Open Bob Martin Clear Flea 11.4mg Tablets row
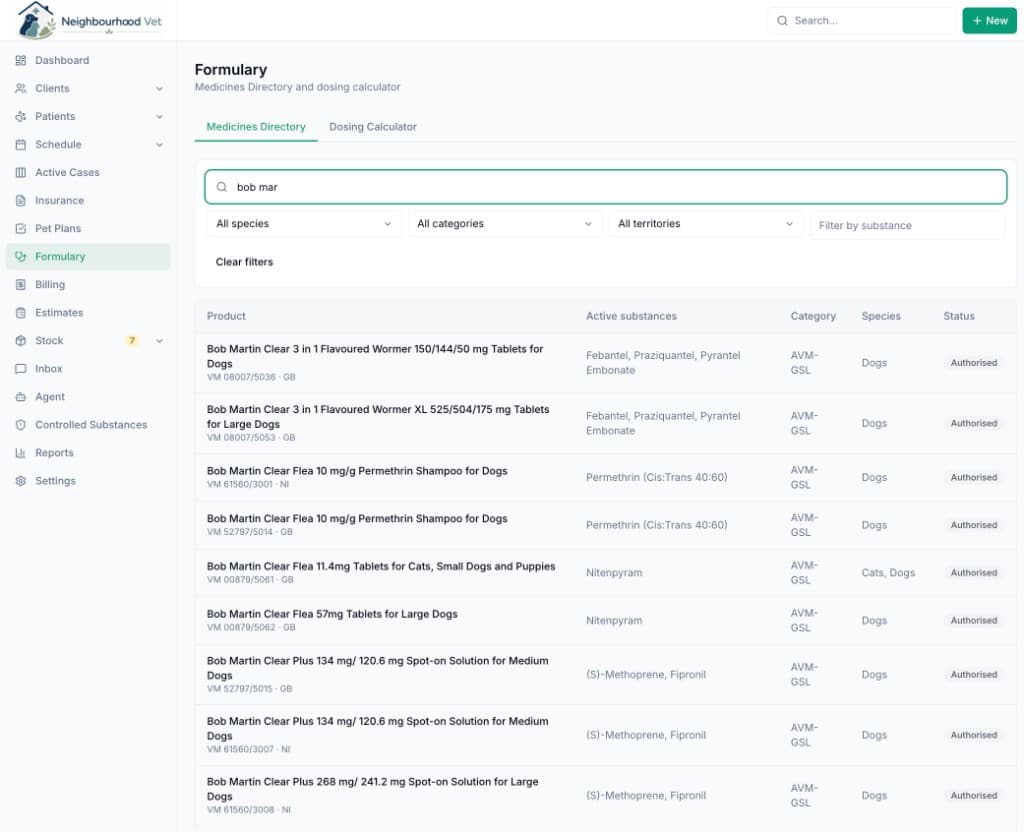 click(x=605, y=573)
